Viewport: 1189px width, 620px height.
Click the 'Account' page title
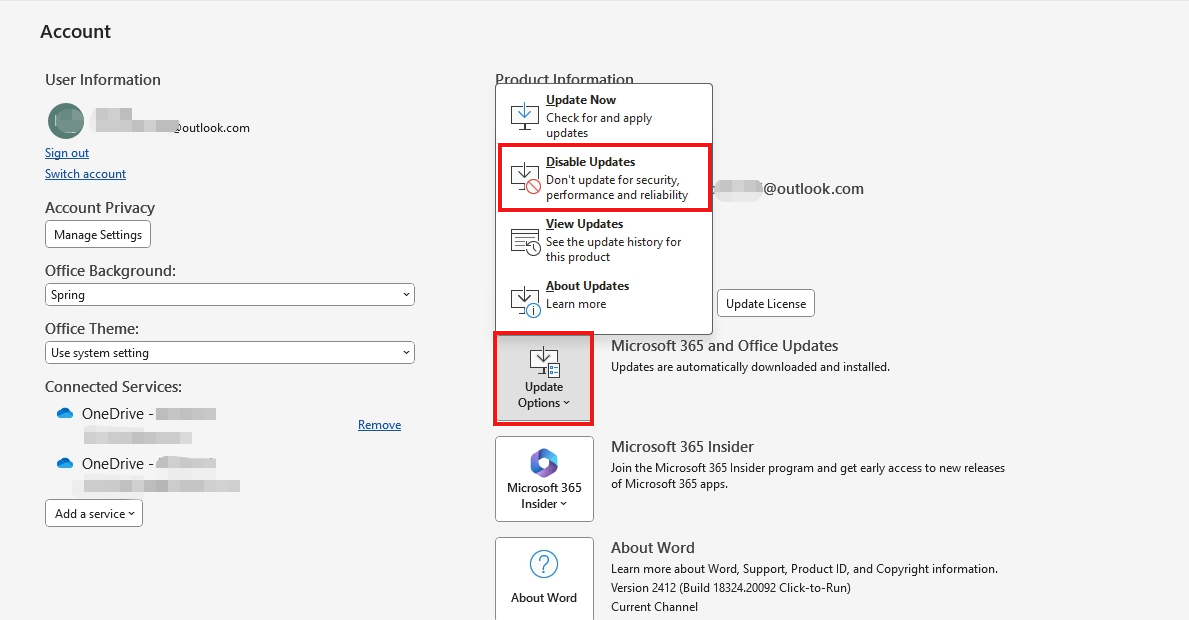point(75,31)
